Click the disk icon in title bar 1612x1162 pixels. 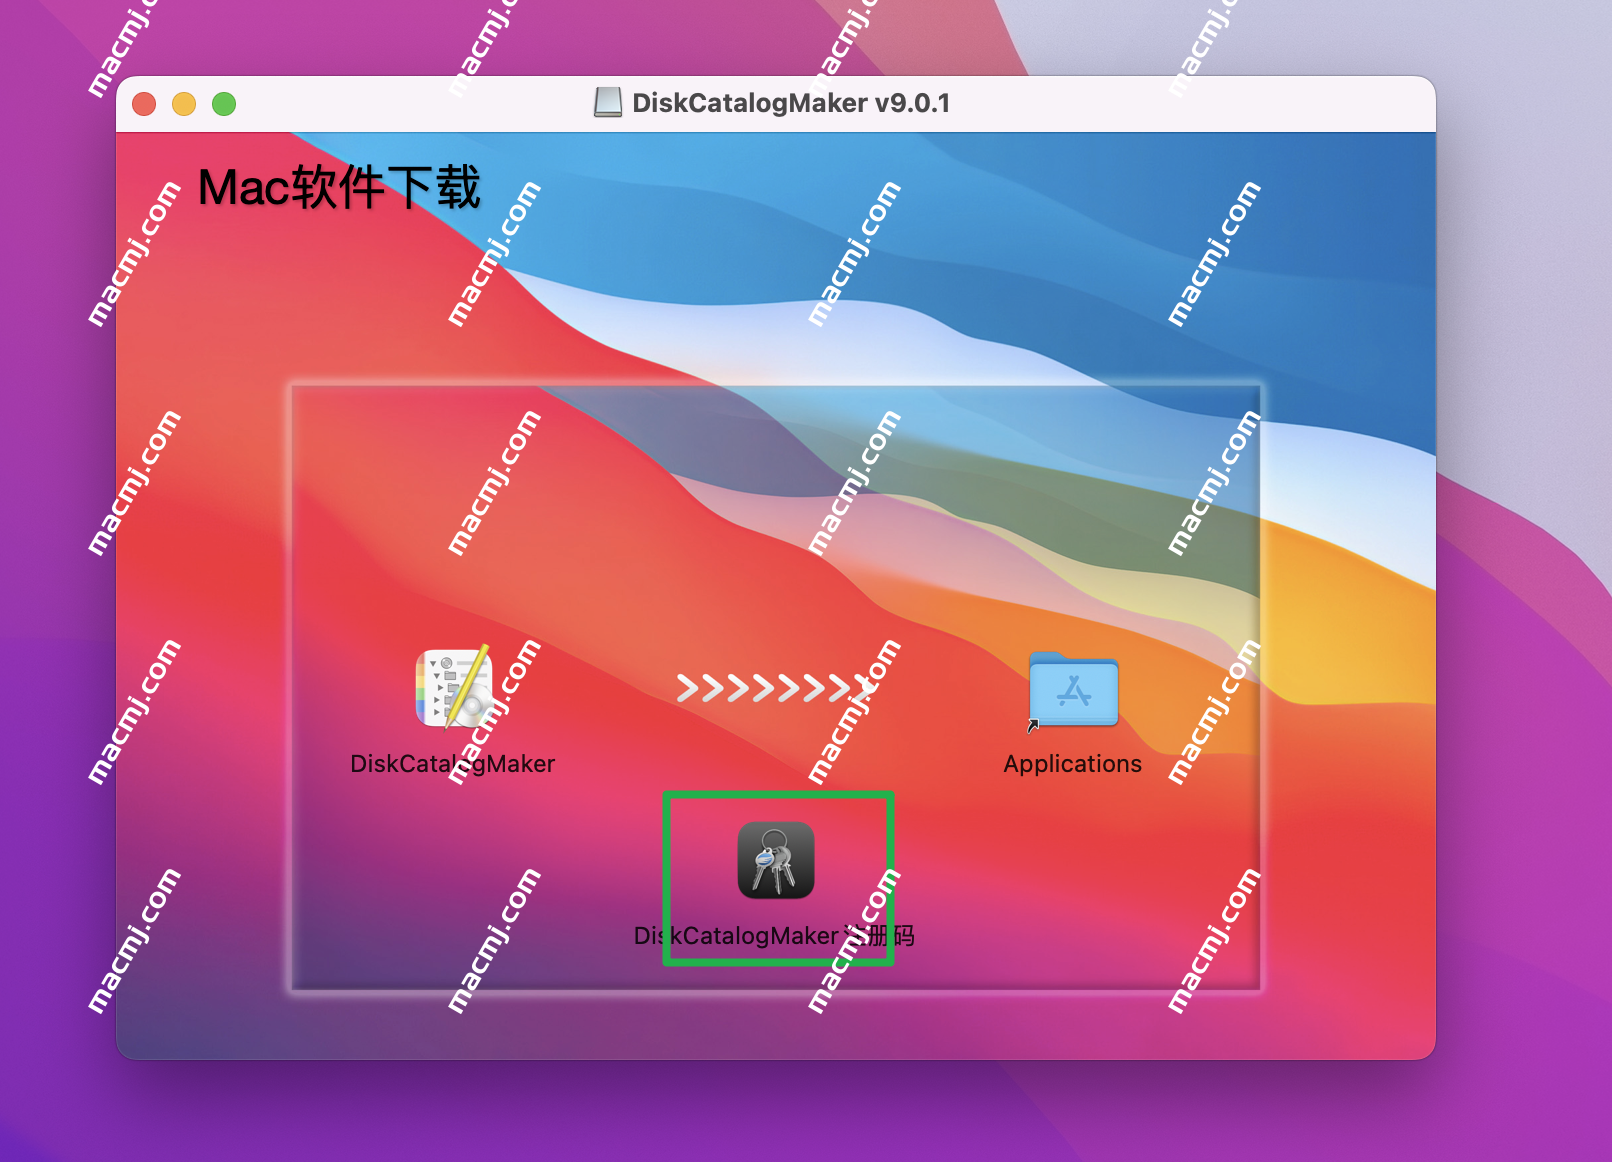pos(608,103)
